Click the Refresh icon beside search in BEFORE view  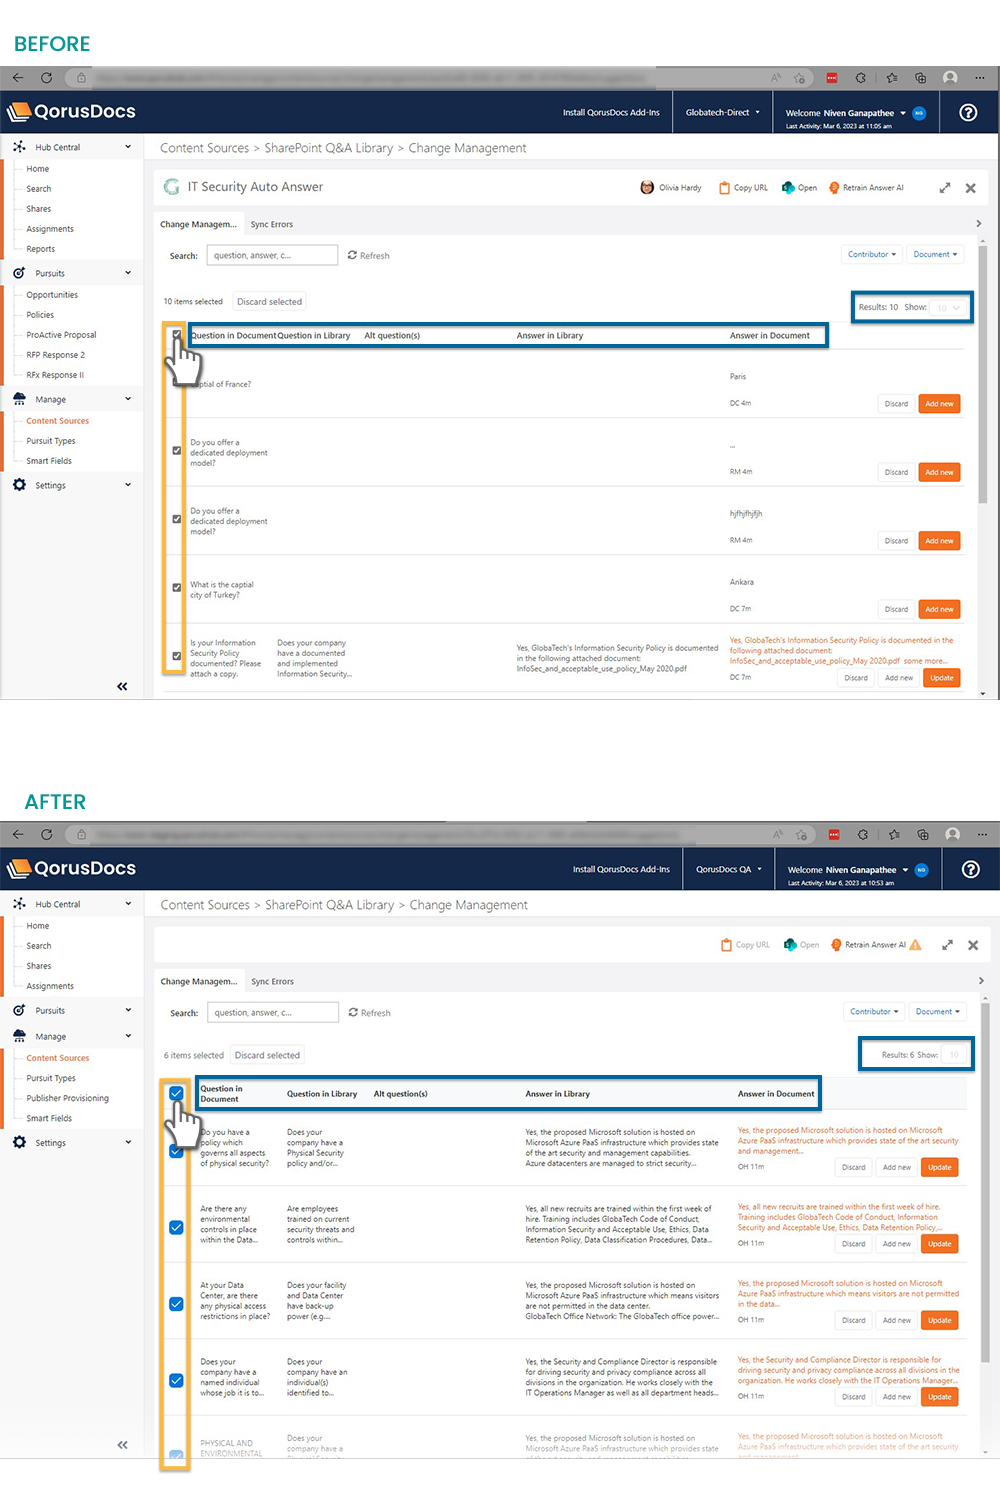pos(352,255)
